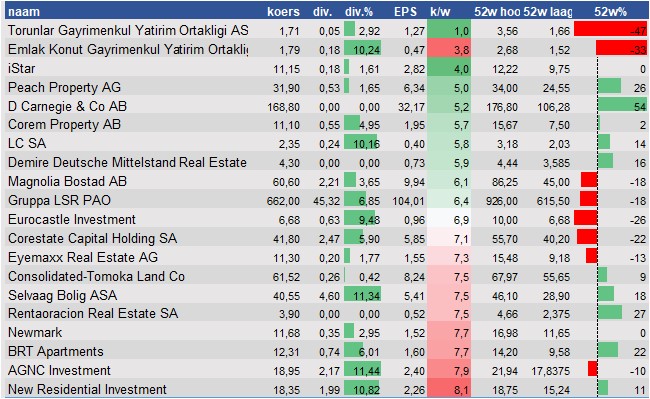Click the red 3,8 k/w cell
The height and width of the screenshot is (399, 650).
click(x=449, y=49)
